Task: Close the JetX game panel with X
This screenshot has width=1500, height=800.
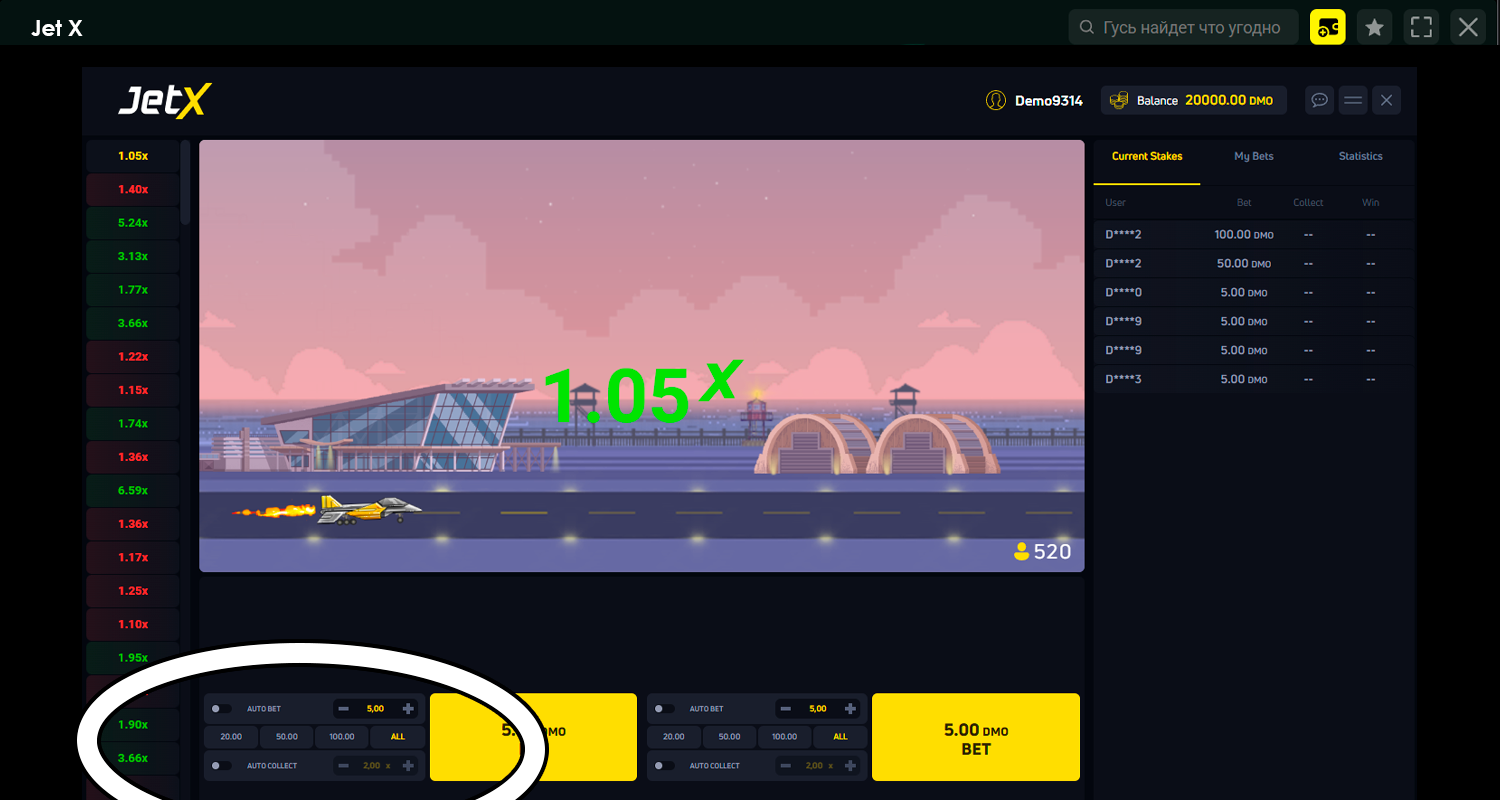Action: (1386, 100)
